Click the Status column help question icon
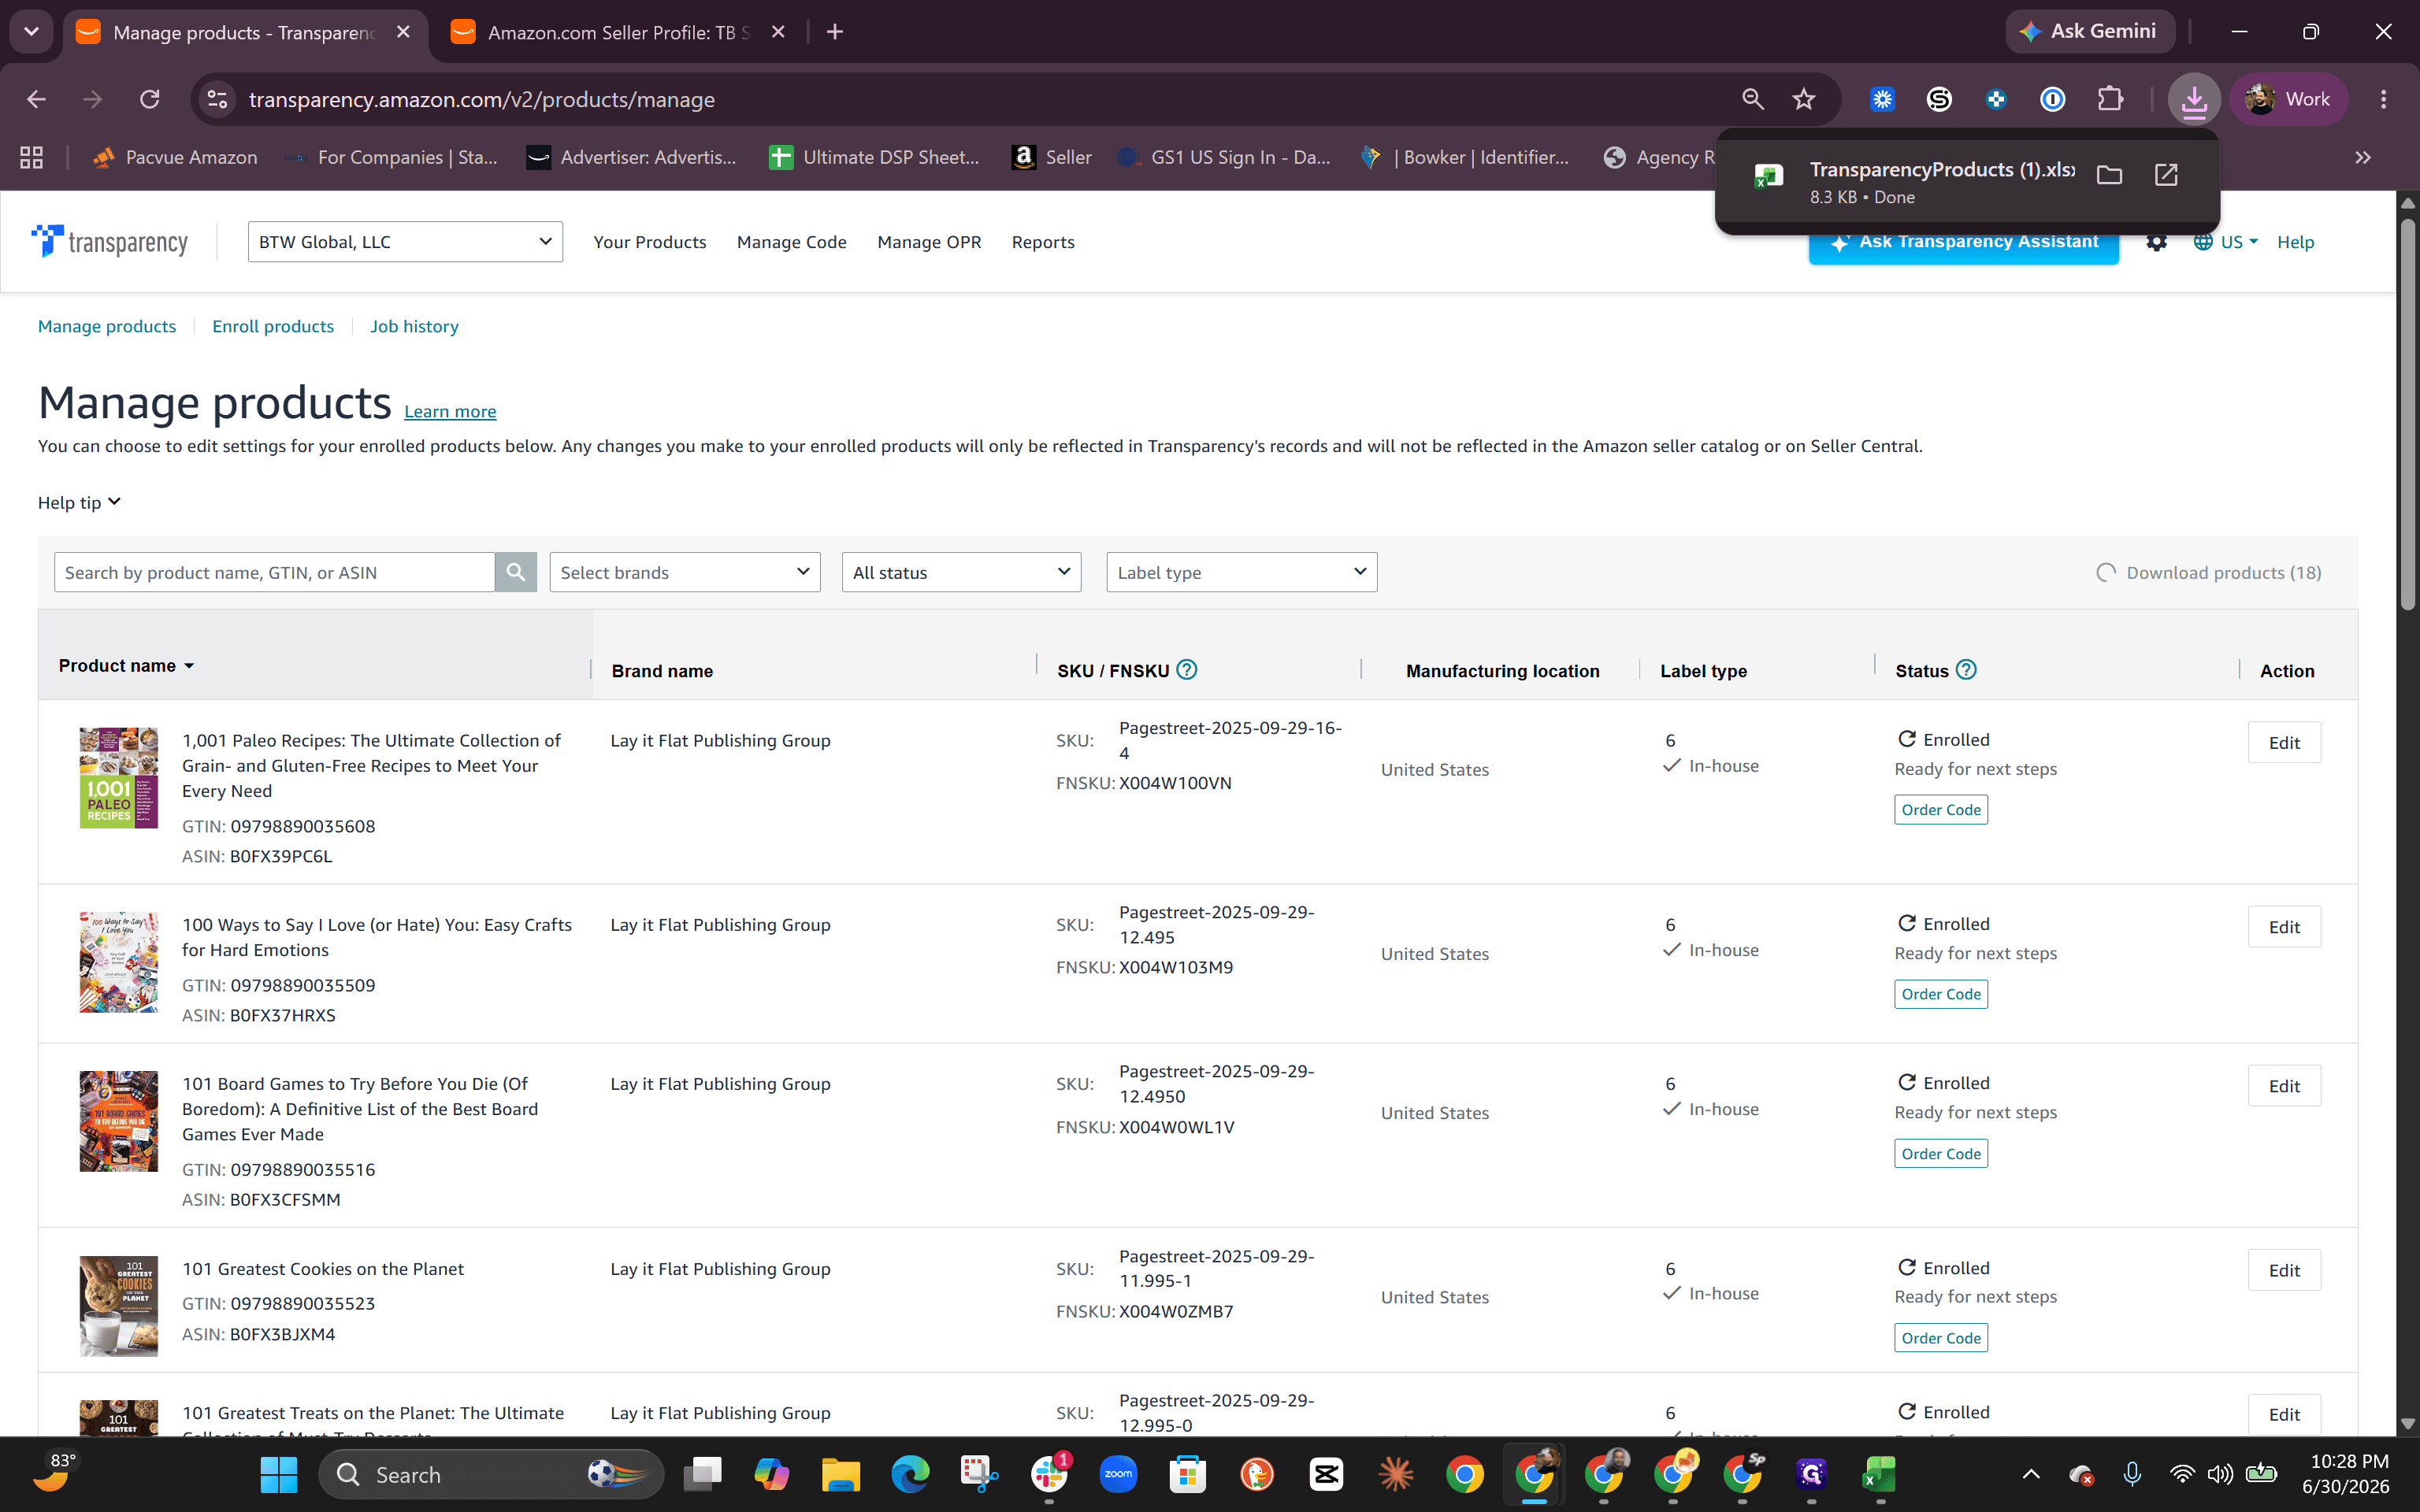The width and height of the screenshot is (2420, 1512). [1965, 670]
